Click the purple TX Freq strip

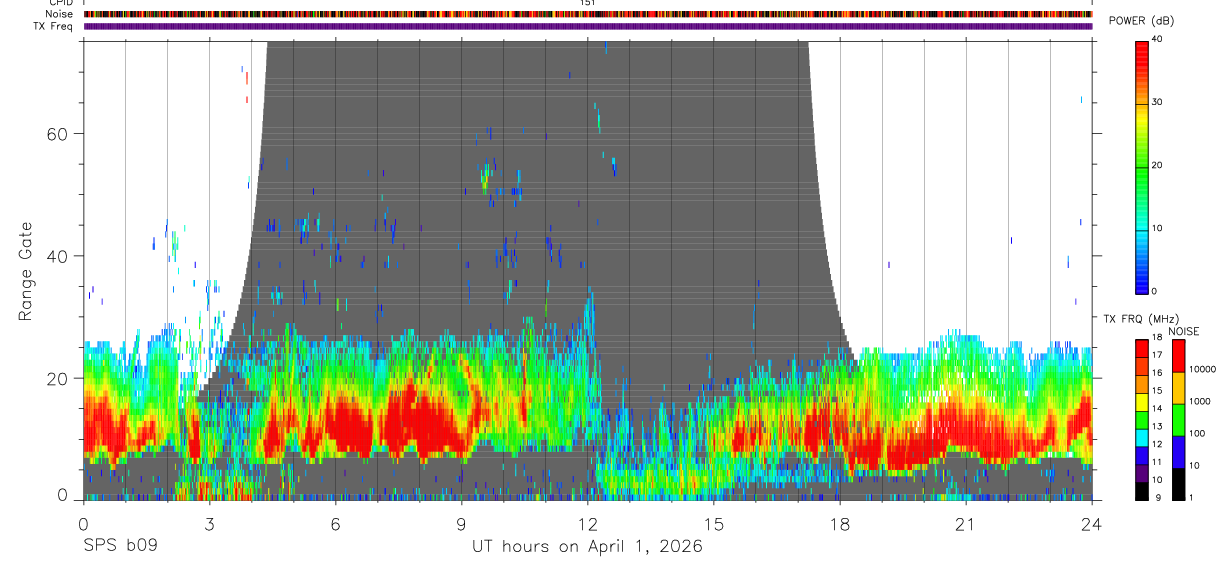[x=588, y=26]
